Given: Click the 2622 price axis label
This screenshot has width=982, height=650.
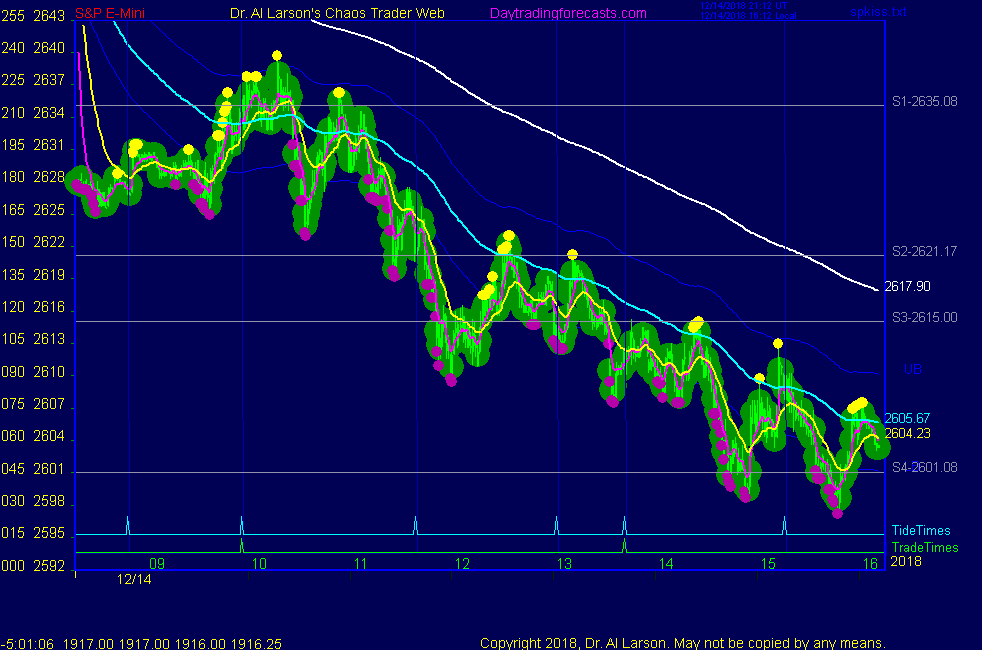Looking at the screenshot, I should coord(49,242).
